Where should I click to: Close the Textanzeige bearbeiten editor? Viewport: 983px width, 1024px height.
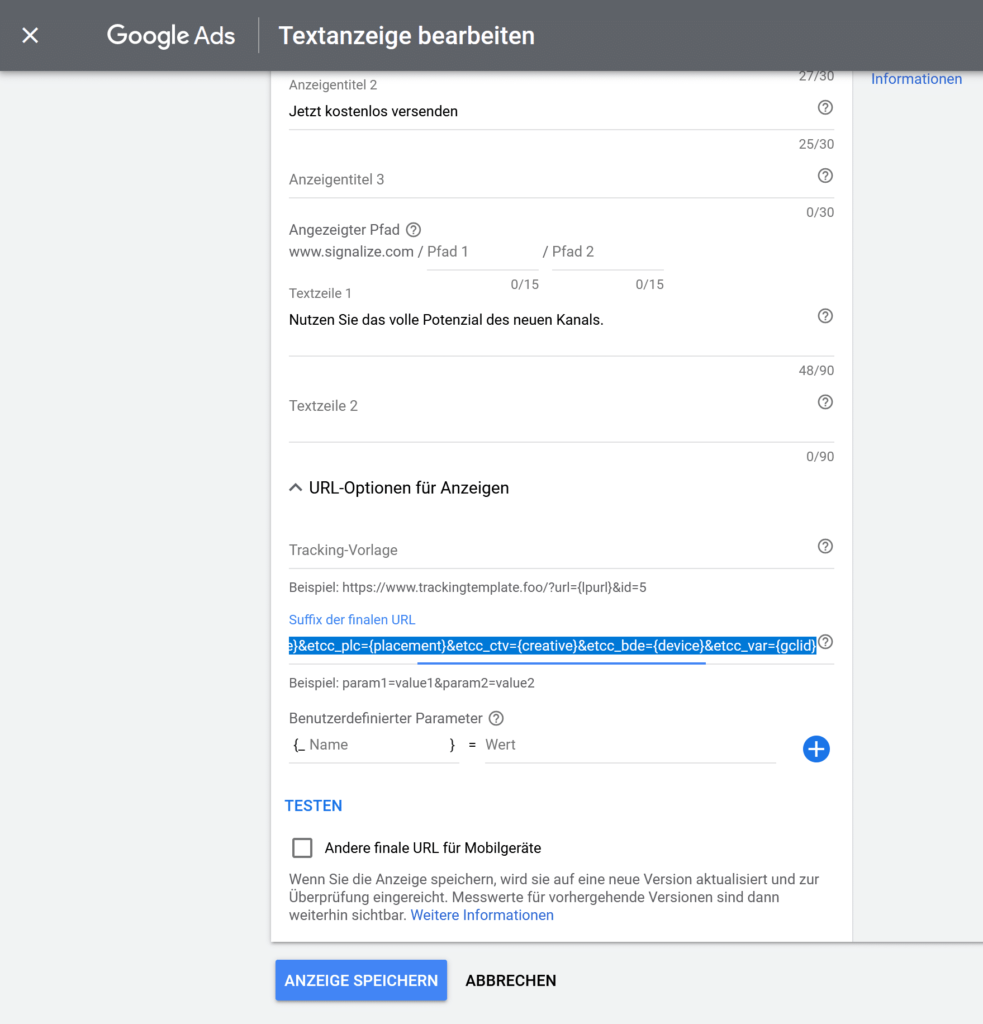30,35
